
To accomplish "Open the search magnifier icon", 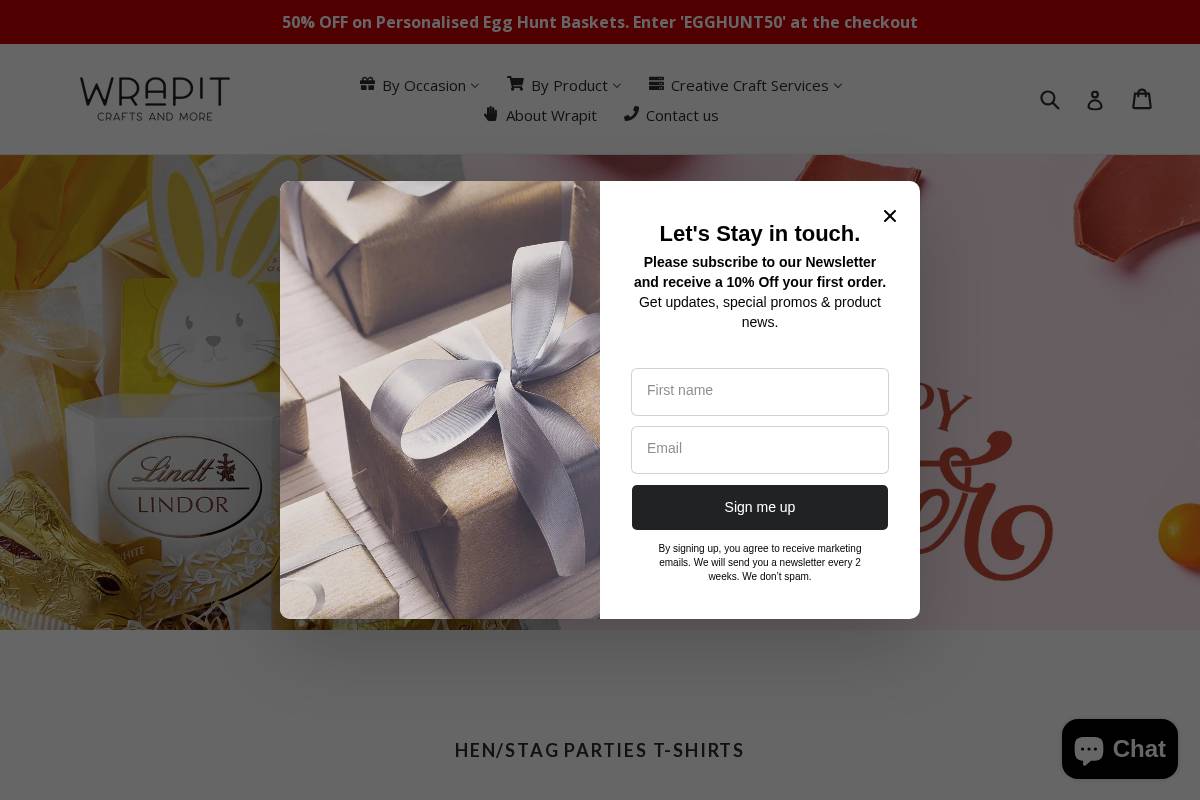I will (x=1050, y=99).
